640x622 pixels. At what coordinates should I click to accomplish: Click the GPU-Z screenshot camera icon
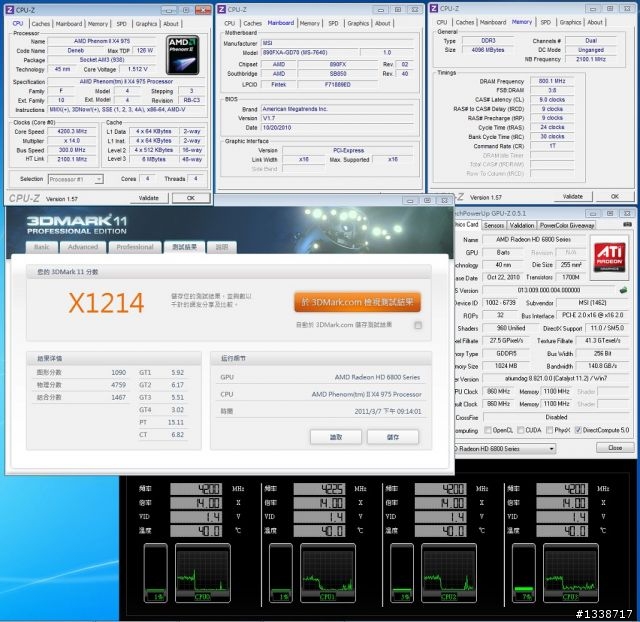coord(627,224)
